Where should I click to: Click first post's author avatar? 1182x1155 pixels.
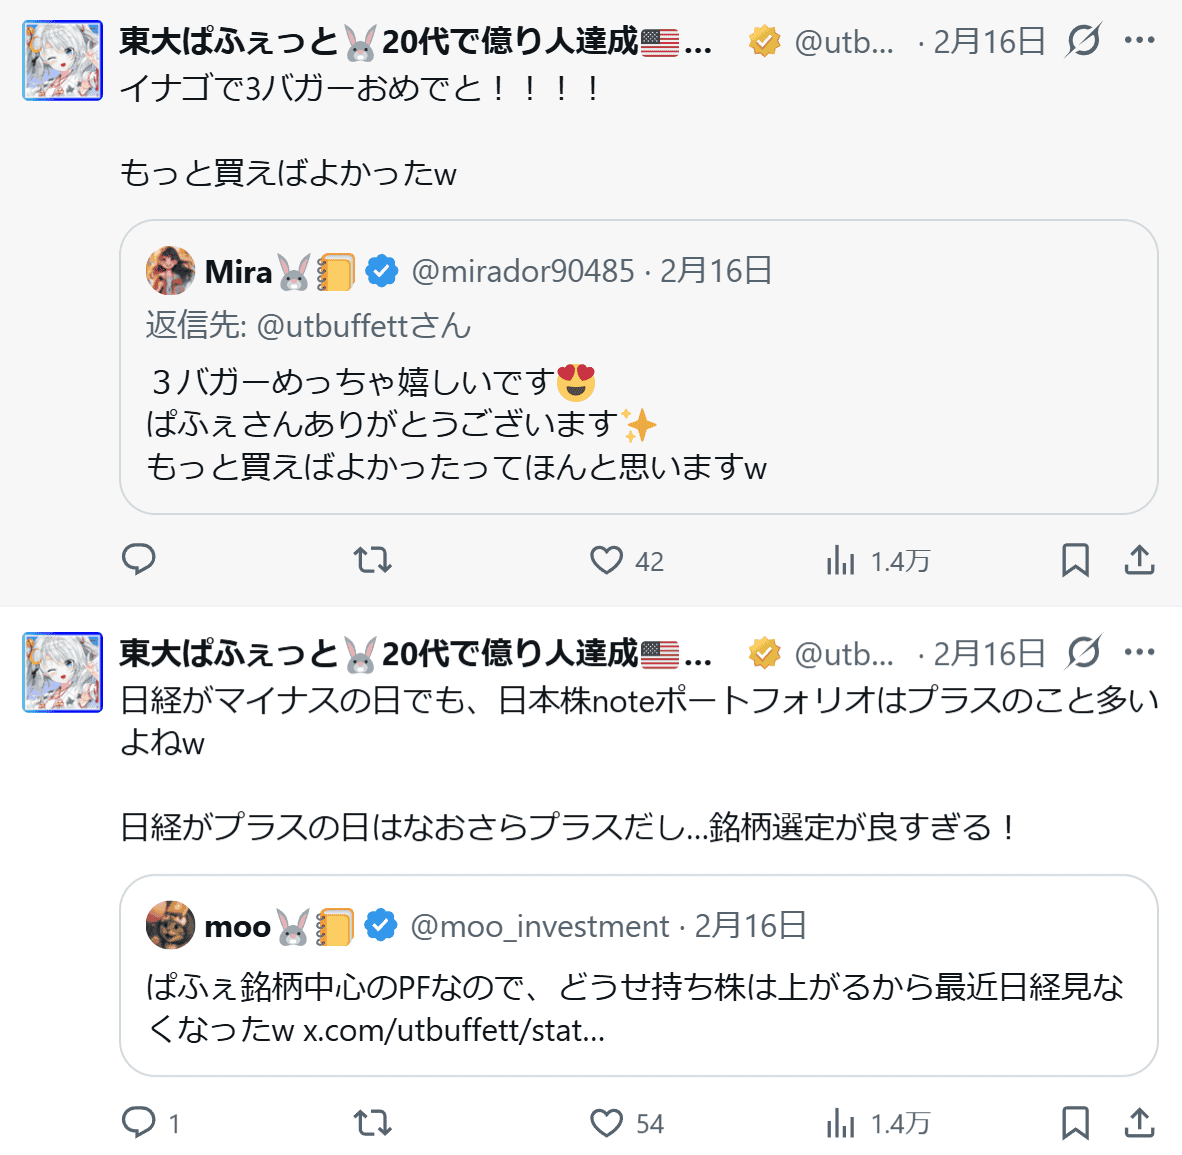63,61
